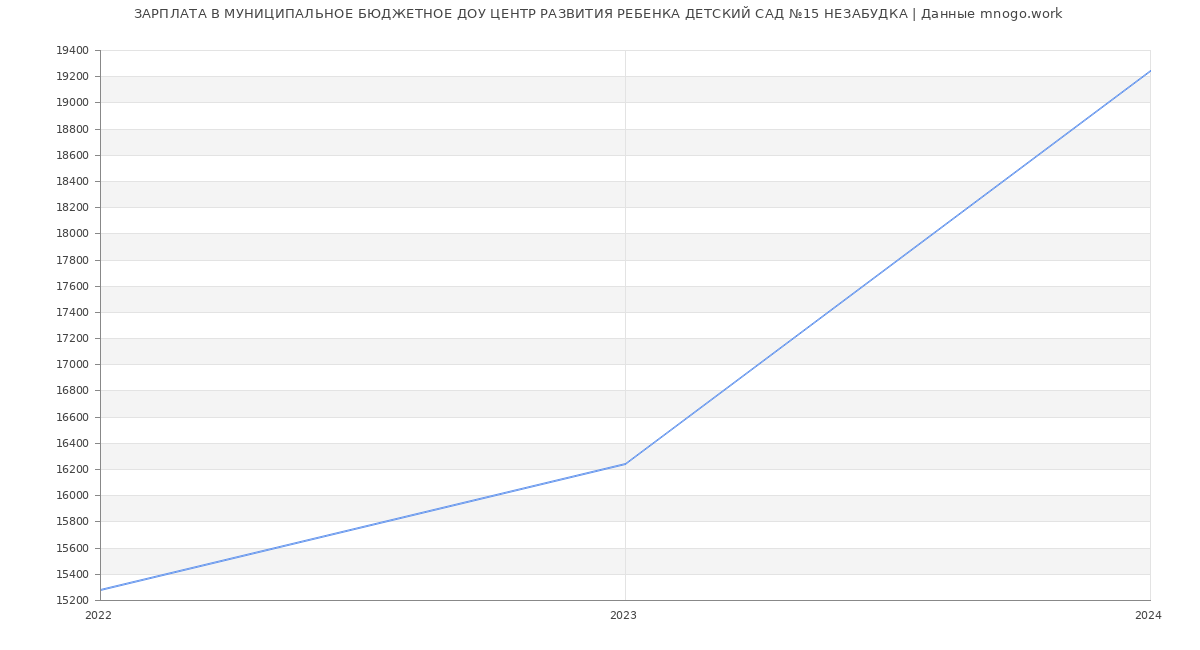Click the 15400 y-axis label
This screenshot has height=650, width=1200.
72,574
